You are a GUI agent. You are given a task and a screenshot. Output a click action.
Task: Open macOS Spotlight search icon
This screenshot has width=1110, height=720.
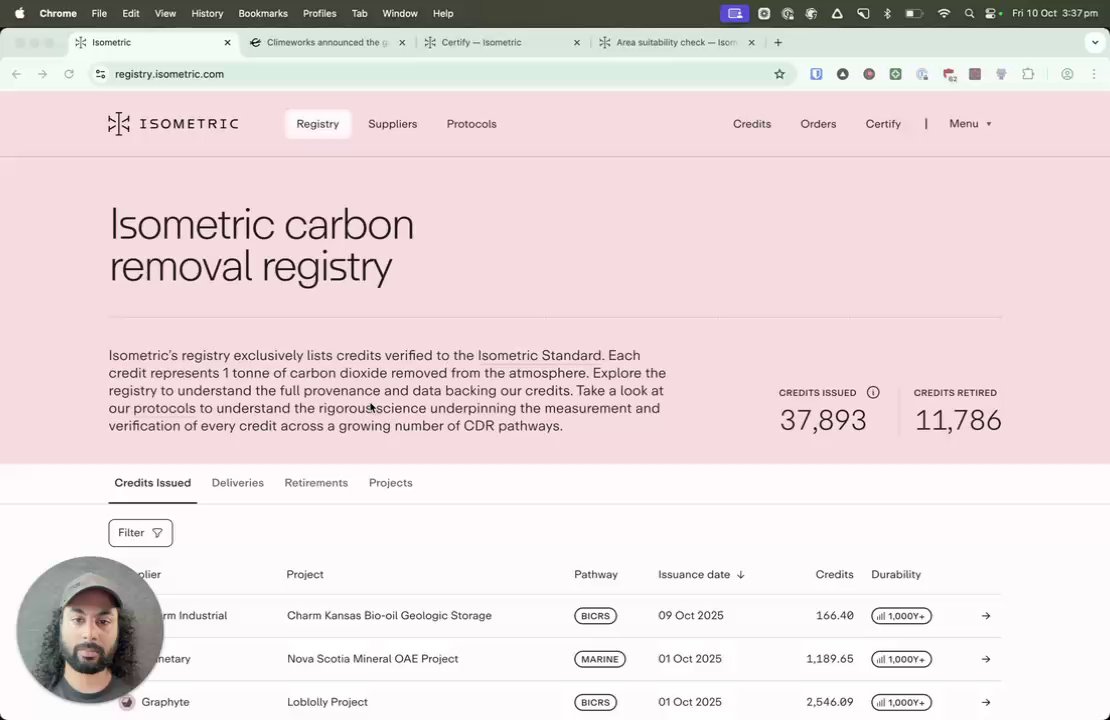click(969, 14)
